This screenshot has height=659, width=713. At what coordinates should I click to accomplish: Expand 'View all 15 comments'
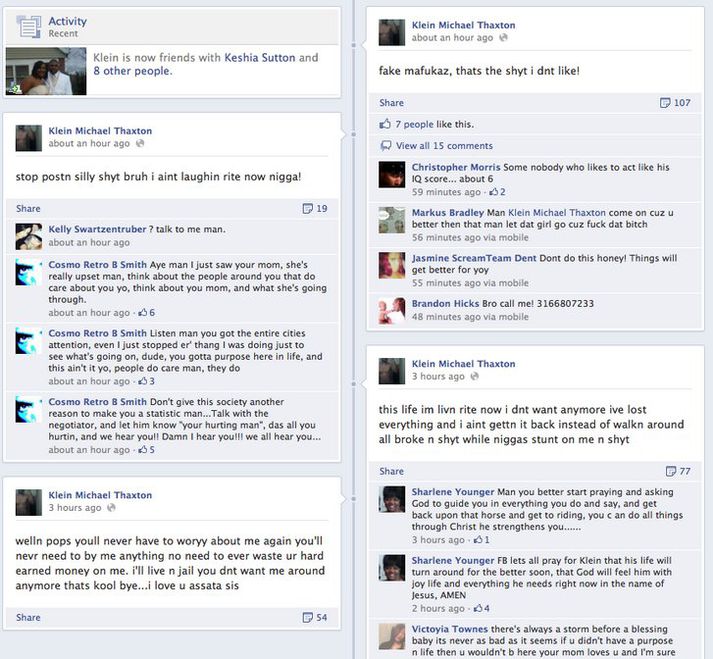click(444, 146)
